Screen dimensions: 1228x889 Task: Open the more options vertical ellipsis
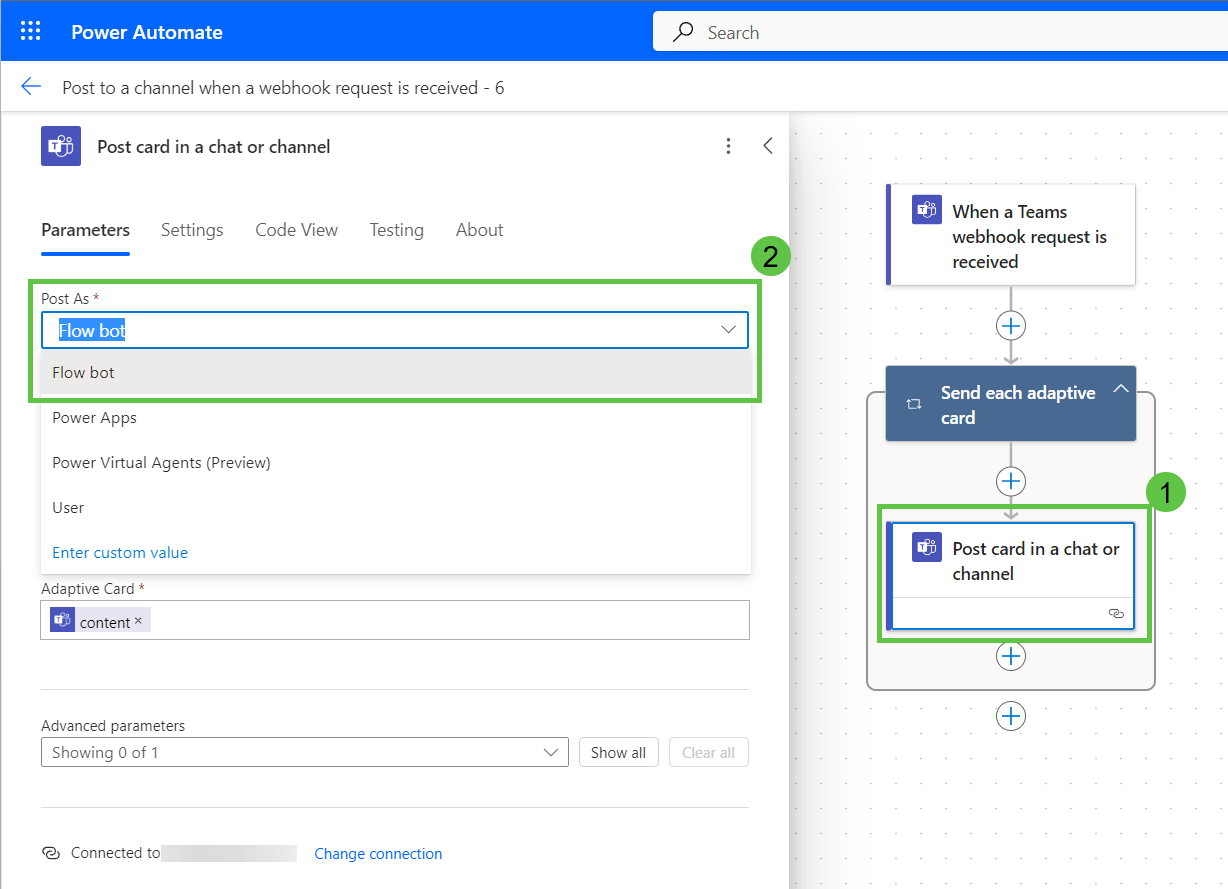click(729, 146)
